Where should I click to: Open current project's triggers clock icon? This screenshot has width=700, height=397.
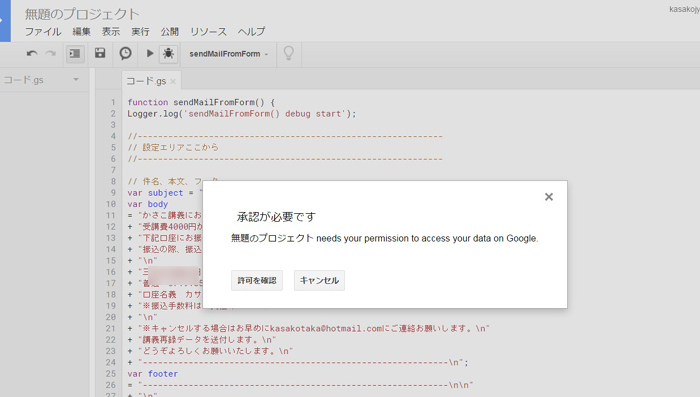(125, 53)
